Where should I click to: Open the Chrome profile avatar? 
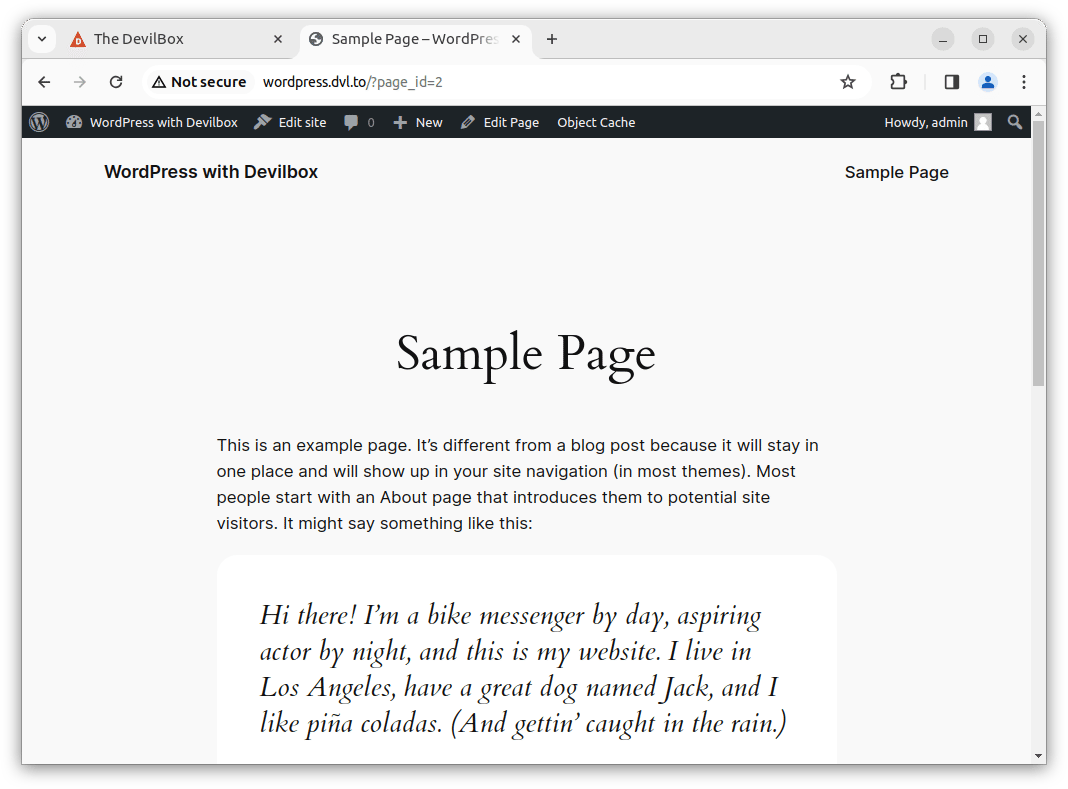pos(988,82)
